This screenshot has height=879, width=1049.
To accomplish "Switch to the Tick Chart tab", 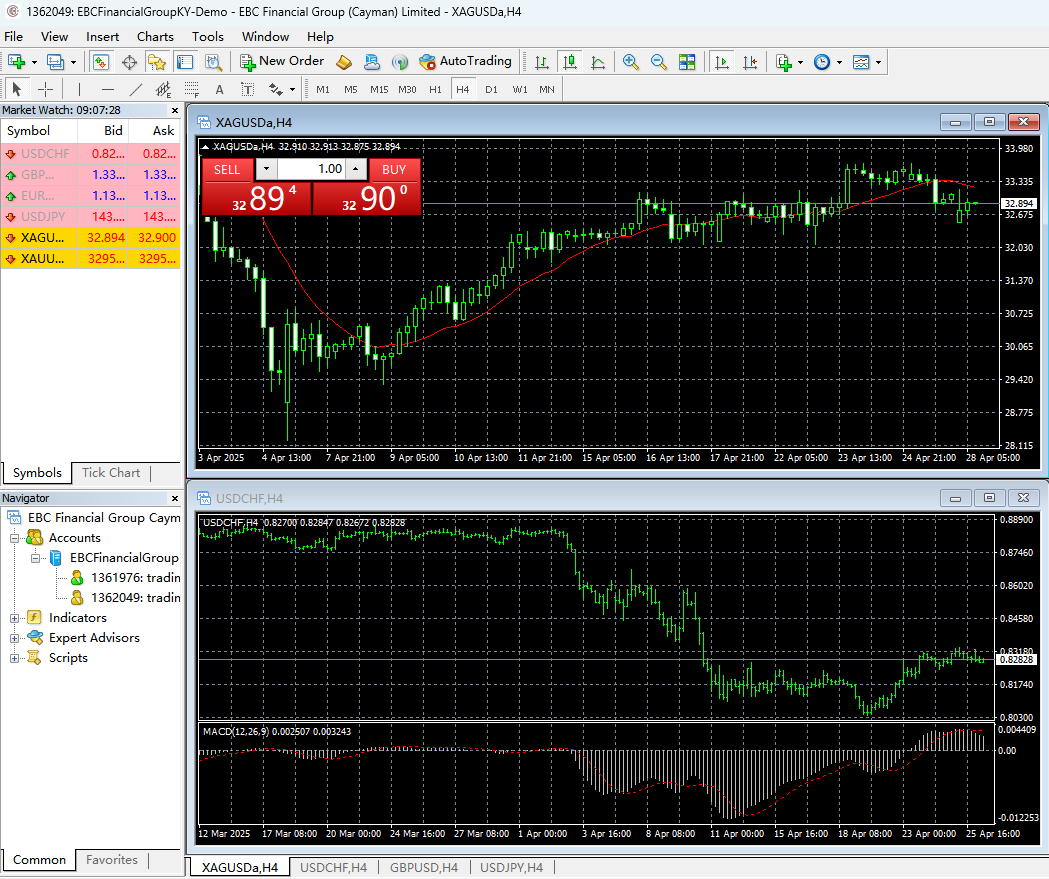I will point(111,473).
